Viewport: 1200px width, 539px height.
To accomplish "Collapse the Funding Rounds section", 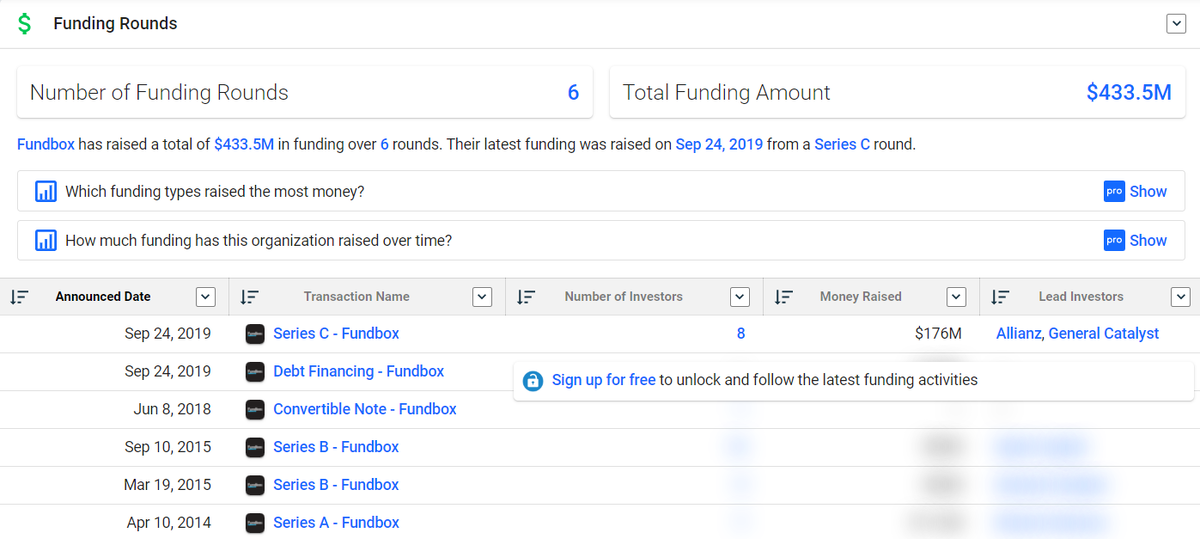I will (x=1176, y=24).
